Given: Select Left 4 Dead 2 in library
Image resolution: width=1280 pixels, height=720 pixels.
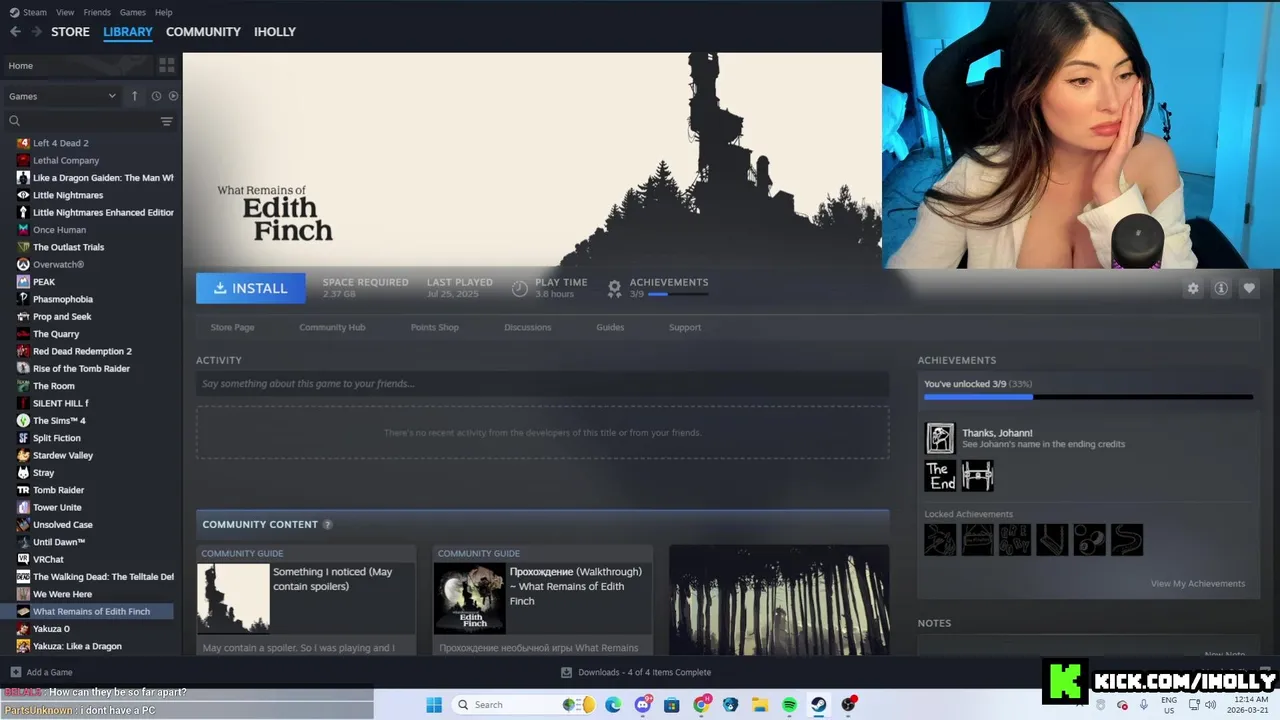Looking at the screenshot, I should point(60,143).
